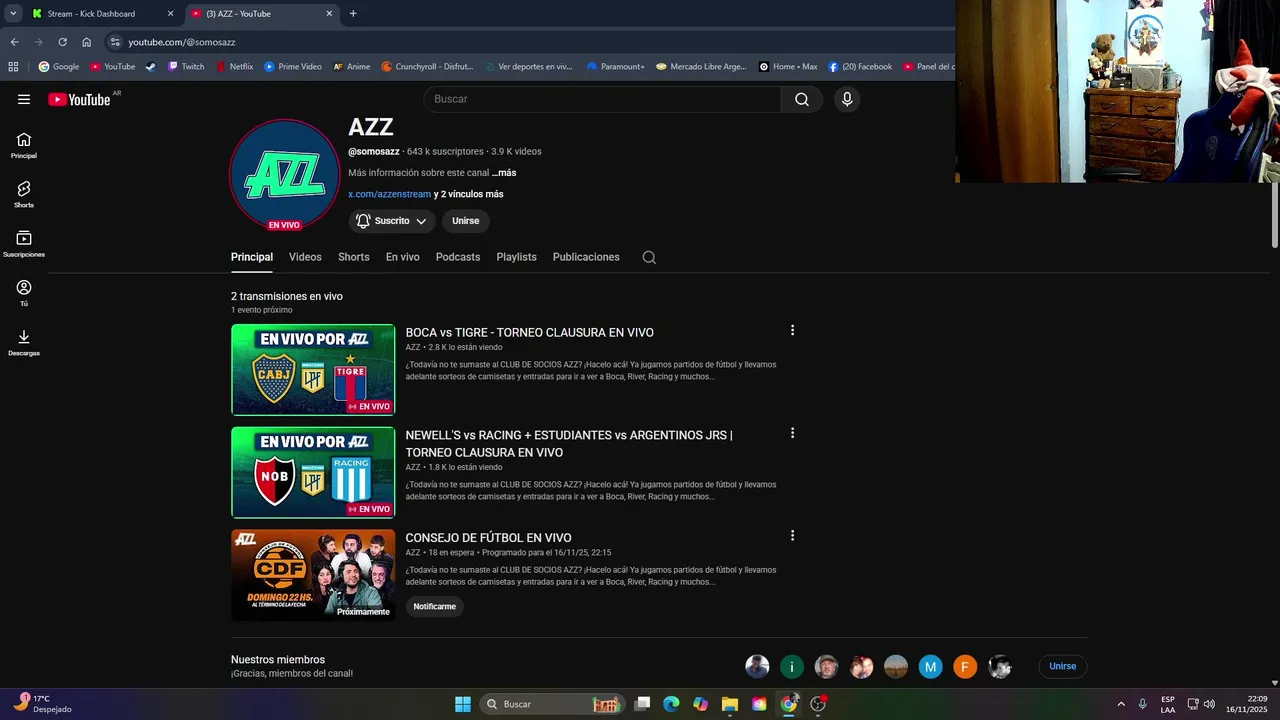
Task: Open Consejo de Fútbol CDF thumbnail
Action: click(x=313, y=575)
